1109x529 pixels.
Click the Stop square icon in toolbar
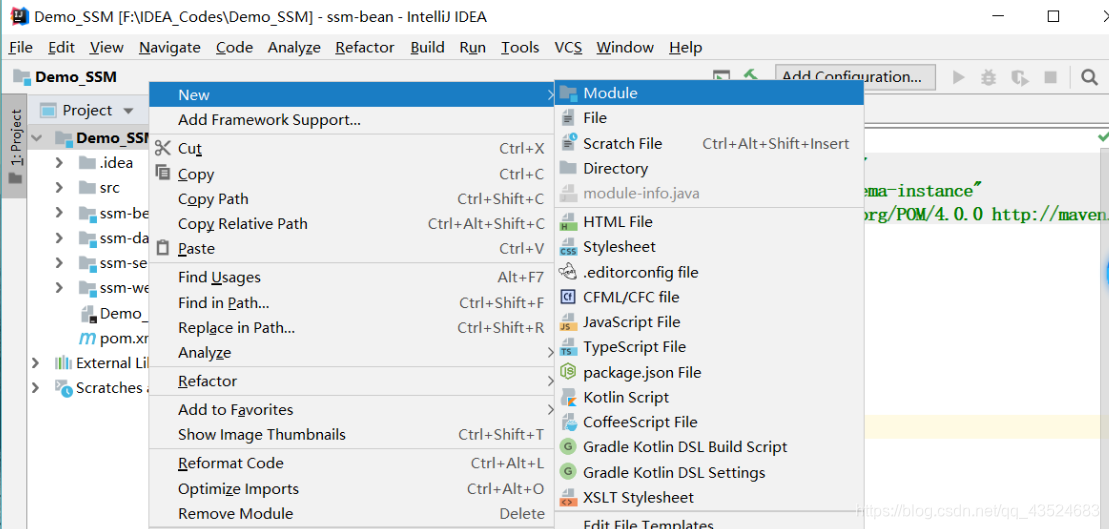[x=1050, y=76]
